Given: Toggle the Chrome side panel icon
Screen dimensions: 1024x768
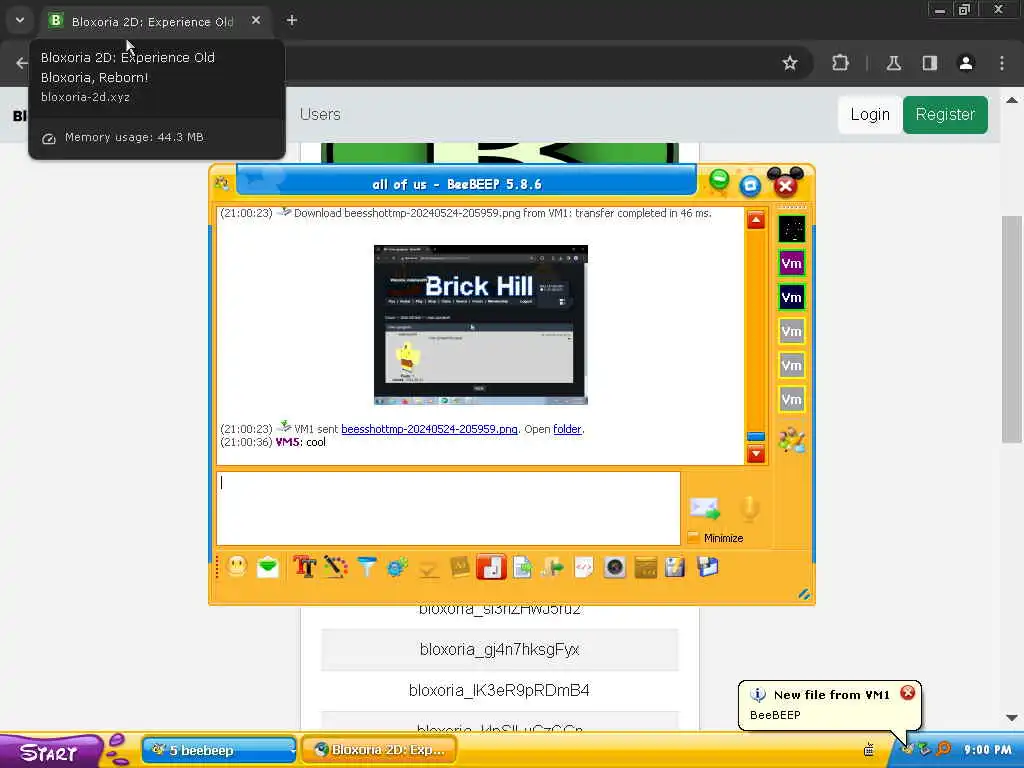Looking at the screenshot, I should click(x=929, y=63).
